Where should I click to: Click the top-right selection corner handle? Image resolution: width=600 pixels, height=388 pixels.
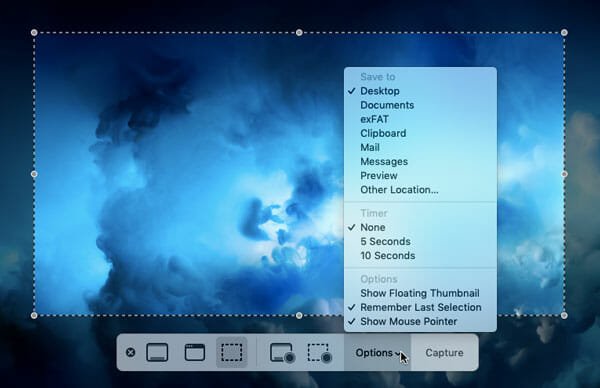click(x=564, y=33)
